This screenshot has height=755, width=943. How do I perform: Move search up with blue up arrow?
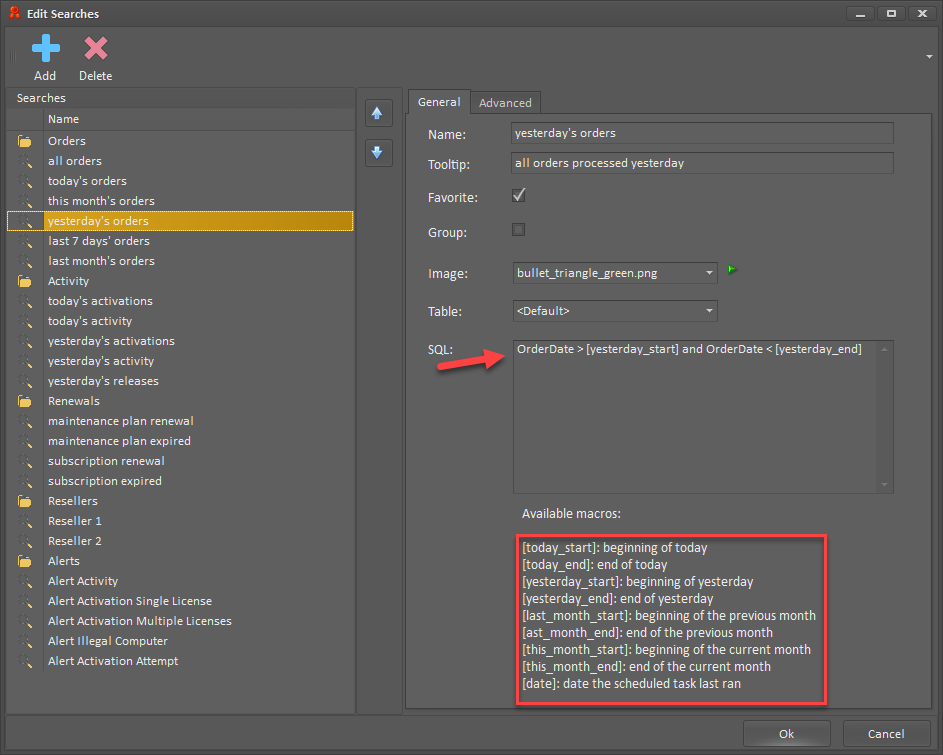point(378,113)
